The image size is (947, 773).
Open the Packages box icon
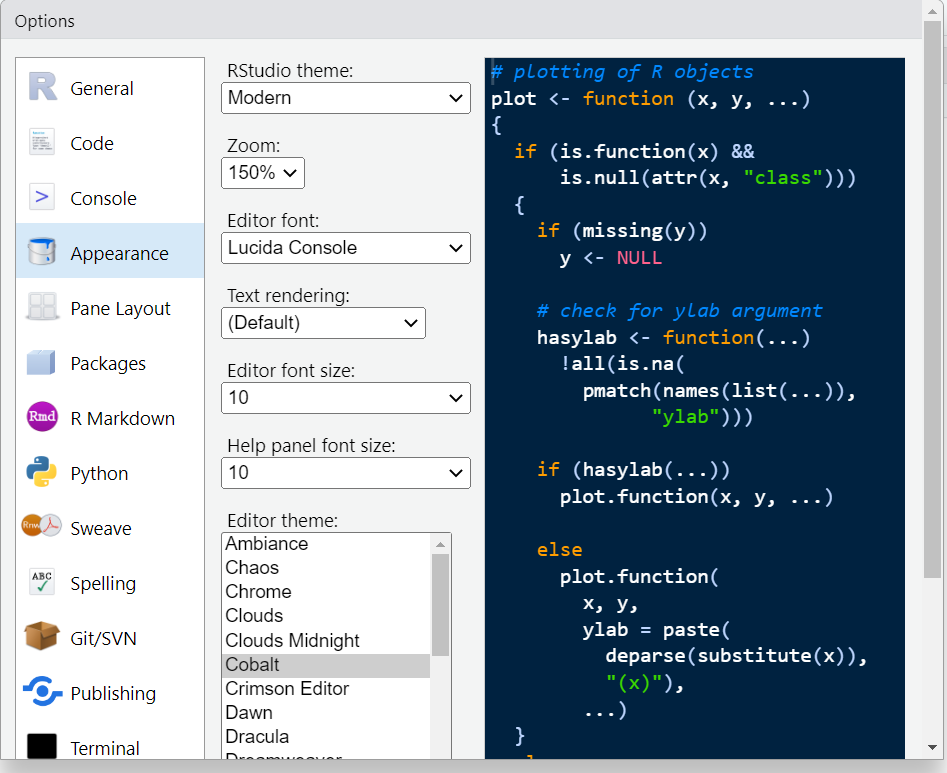[x=42, y=363]
